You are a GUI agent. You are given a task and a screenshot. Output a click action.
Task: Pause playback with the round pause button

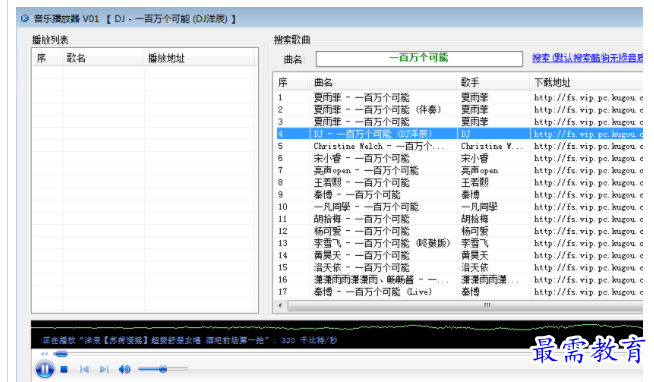tap(45, 369)
